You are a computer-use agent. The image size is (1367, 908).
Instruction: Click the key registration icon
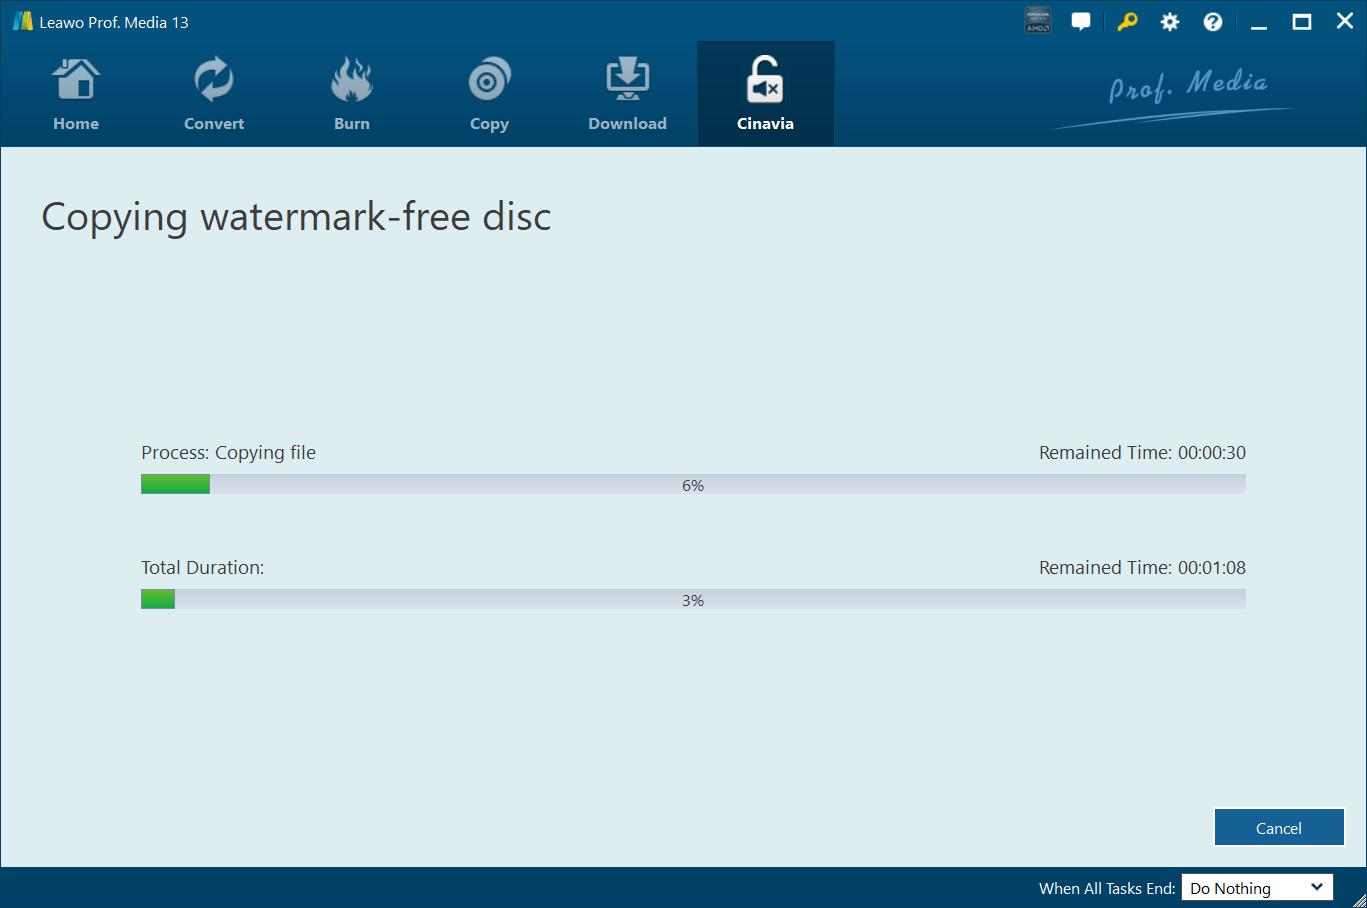1127,21
